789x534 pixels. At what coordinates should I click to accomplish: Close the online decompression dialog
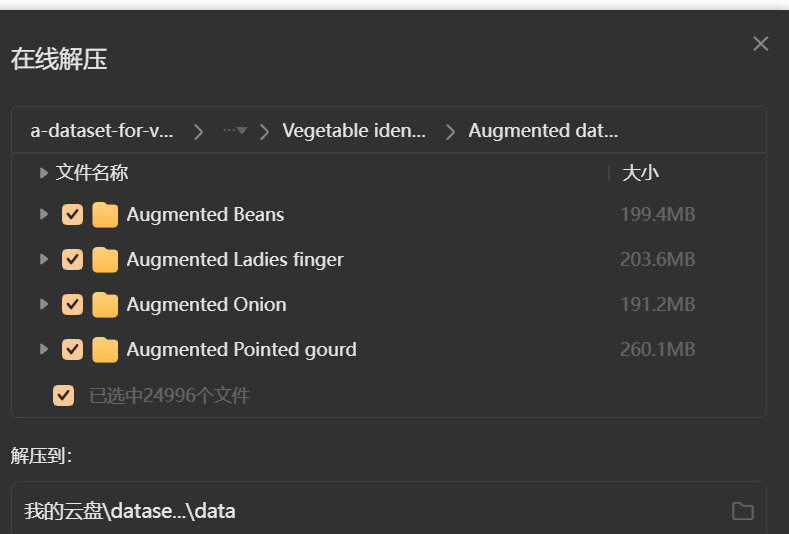tap(761, 44)
